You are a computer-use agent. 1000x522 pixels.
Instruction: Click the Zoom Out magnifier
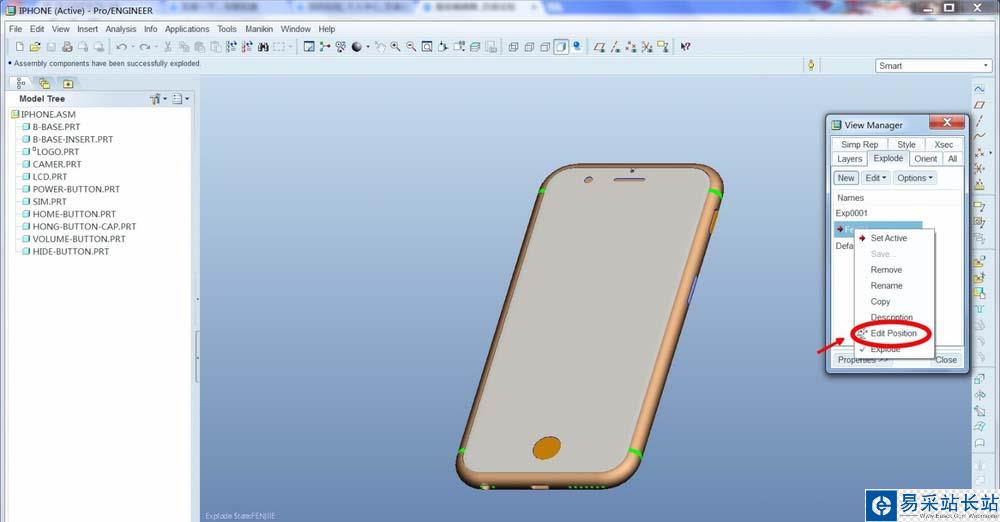click(x=411, y=47)
